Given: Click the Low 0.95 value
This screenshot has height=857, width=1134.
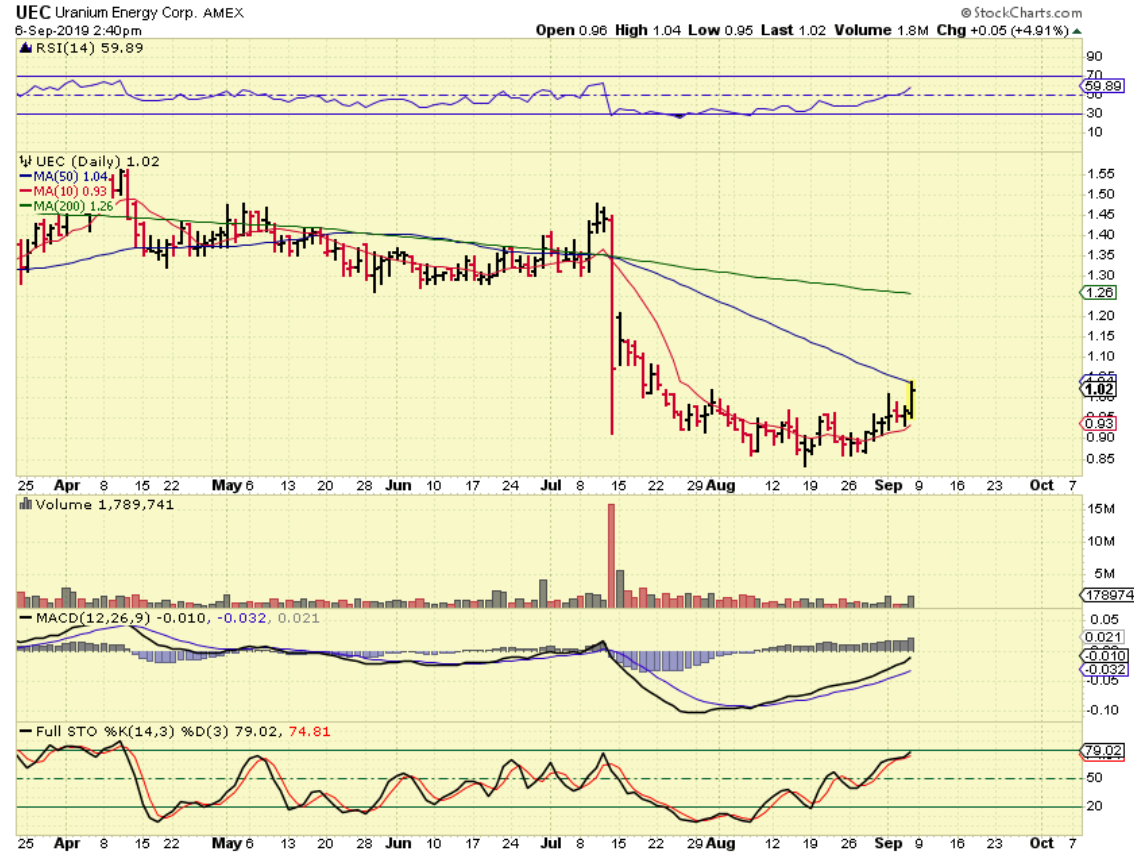Looking at the screenshot, I should tap(720, 30).
